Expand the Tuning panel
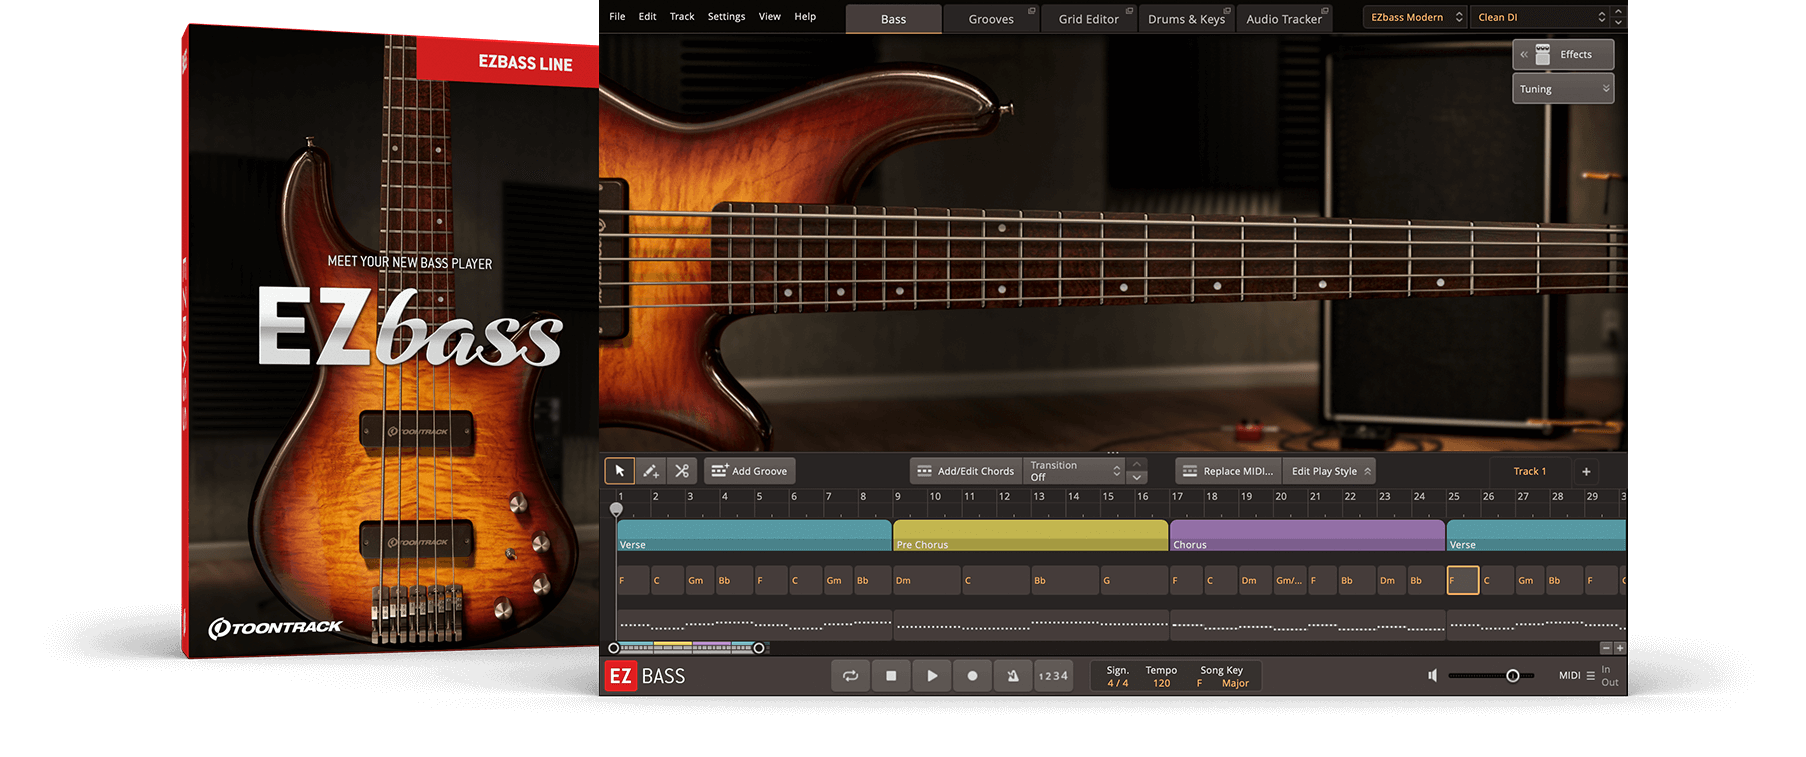Image resolution: width=1806 pixels, height=757 pixels. click(x=1563, y=89)
